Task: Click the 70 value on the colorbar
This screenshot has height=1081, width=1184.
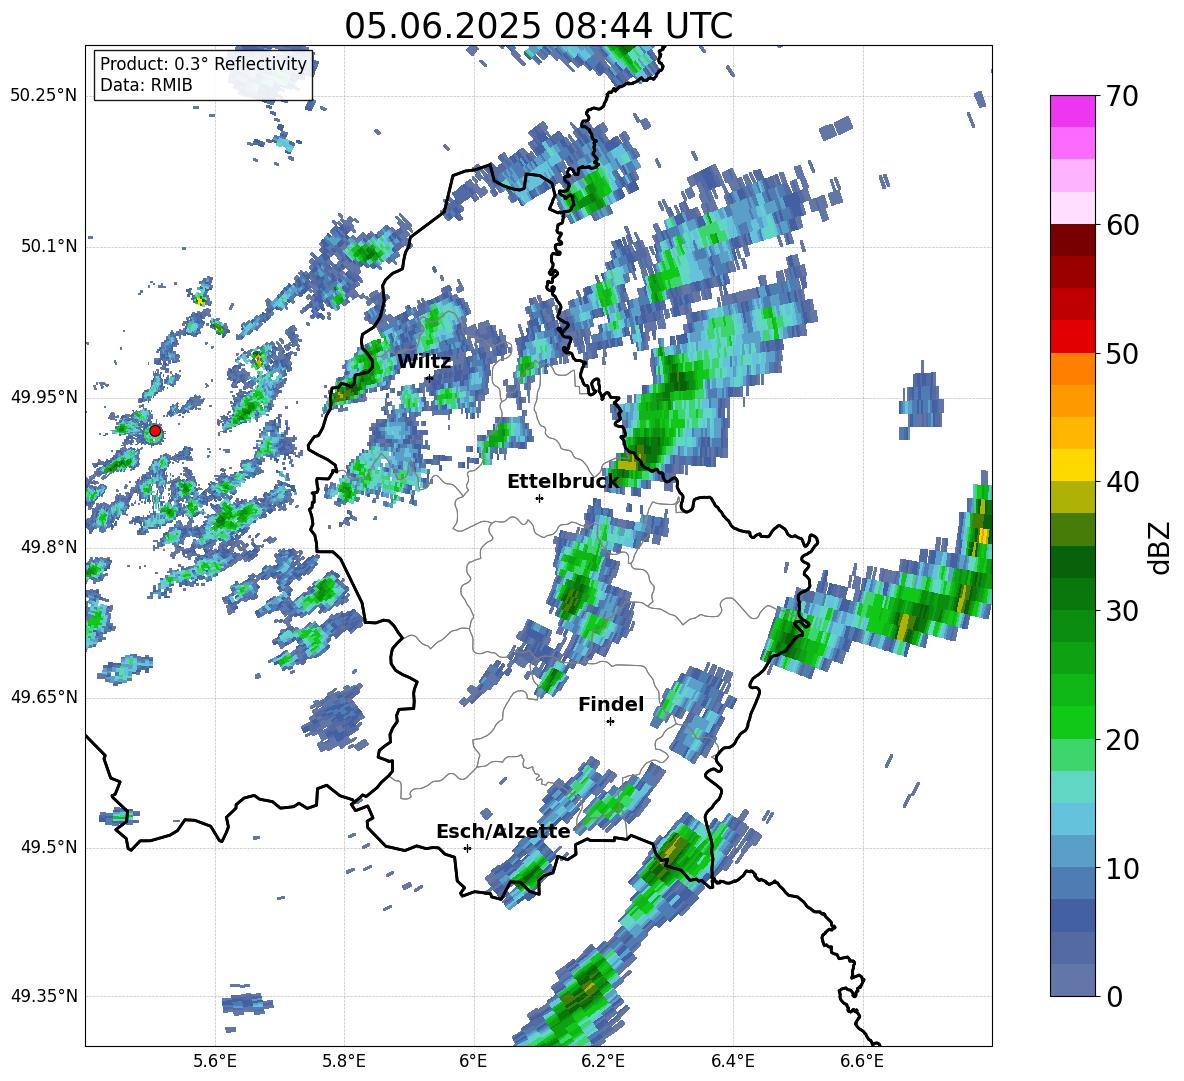Action: (1122, 96)
